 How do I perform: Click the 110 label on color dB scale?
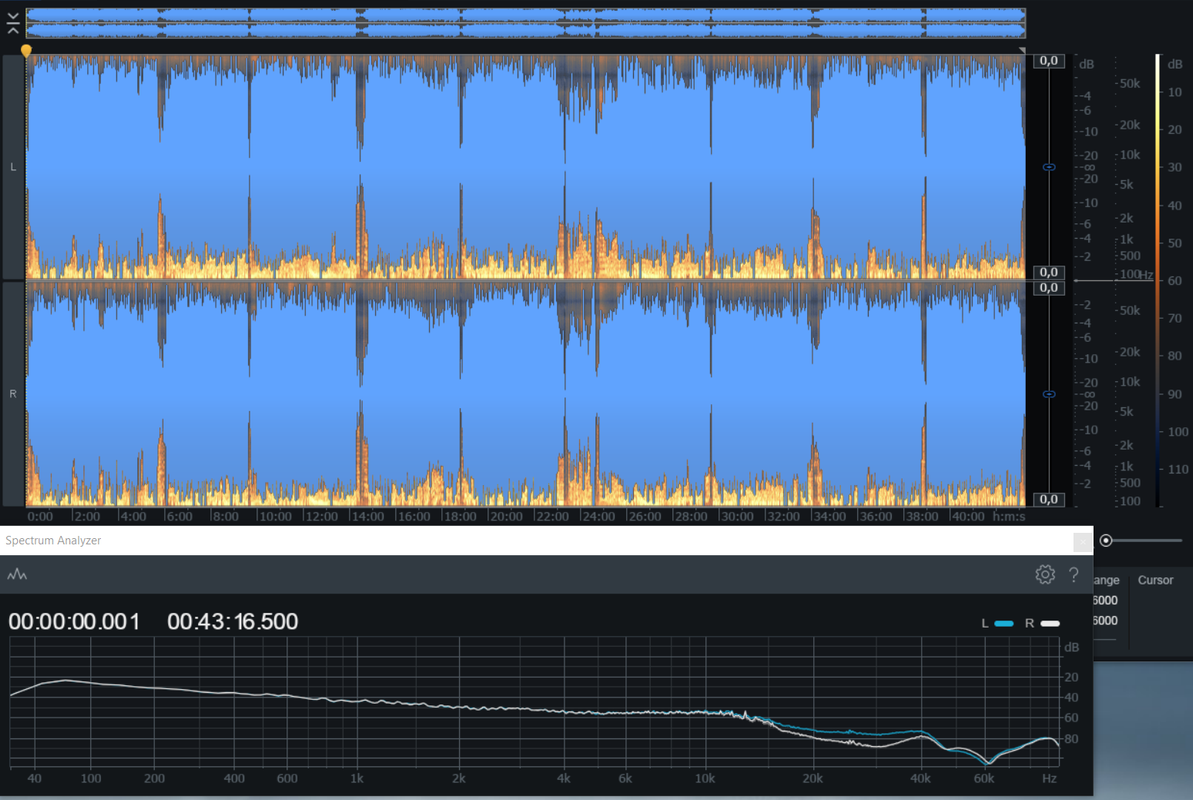[x=1178, y=469]
